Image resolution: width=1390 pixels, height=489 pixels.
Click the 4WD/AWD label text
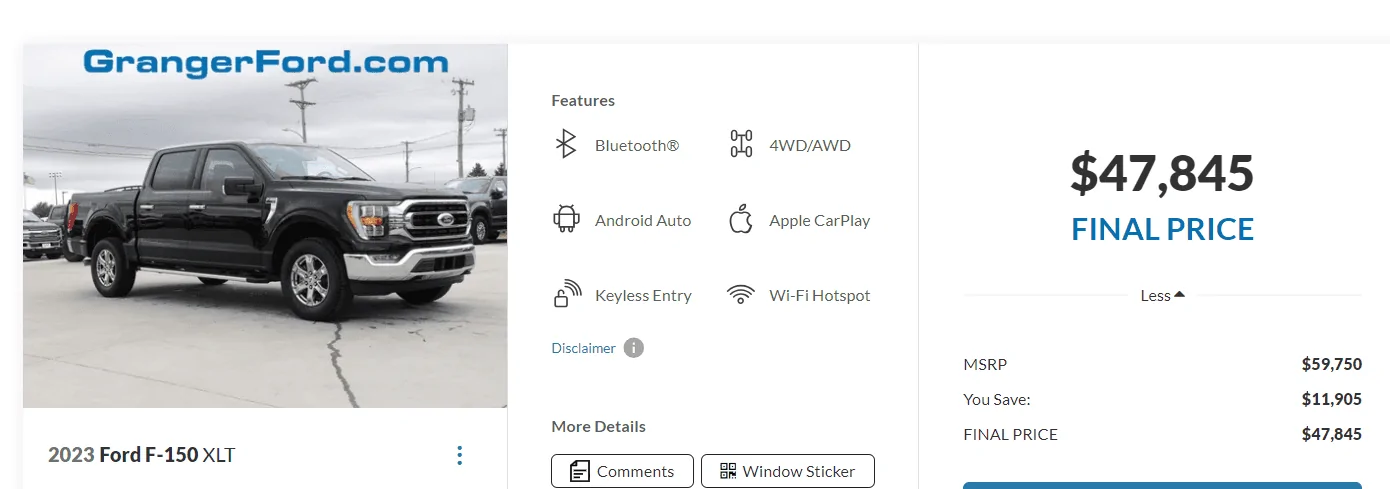[x=810, y=145]
